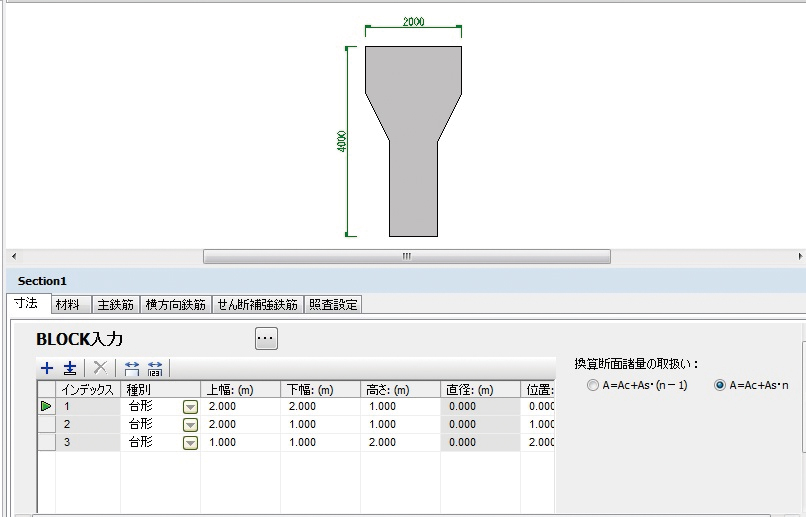This screenshot has height=517, width=806.
Task: Click 4000 height dimension label
Action: coord(341,141)
